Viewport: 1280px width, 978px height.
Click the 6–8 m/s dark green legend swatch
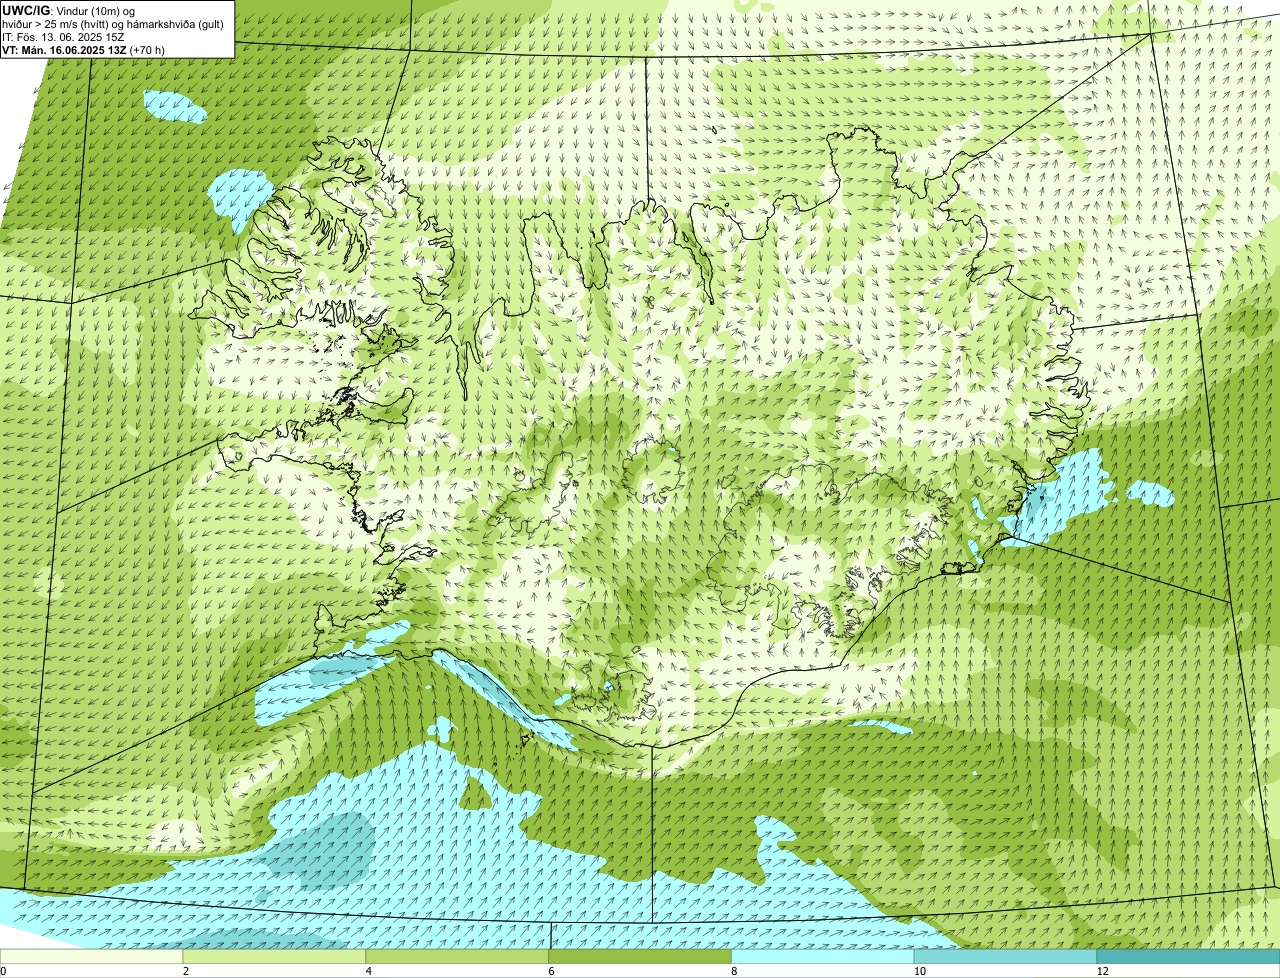[640, 956]
